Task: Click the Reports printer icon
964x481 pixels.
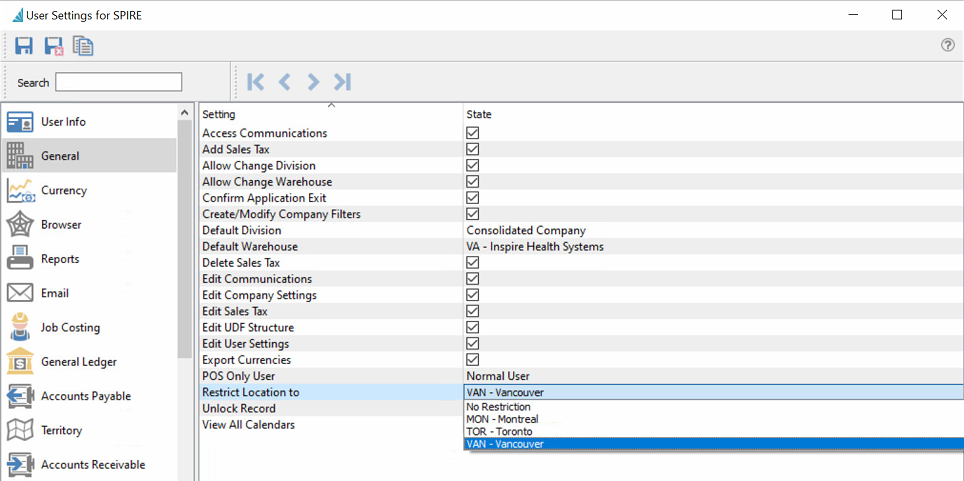Action: point(20,259)
